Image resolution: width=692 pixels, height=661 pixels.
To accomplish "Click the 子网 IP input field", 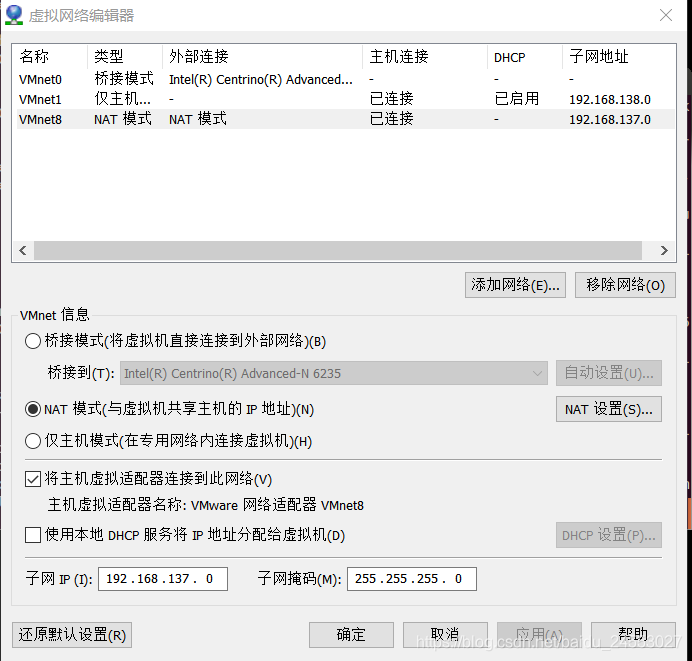I will [163, 579].
